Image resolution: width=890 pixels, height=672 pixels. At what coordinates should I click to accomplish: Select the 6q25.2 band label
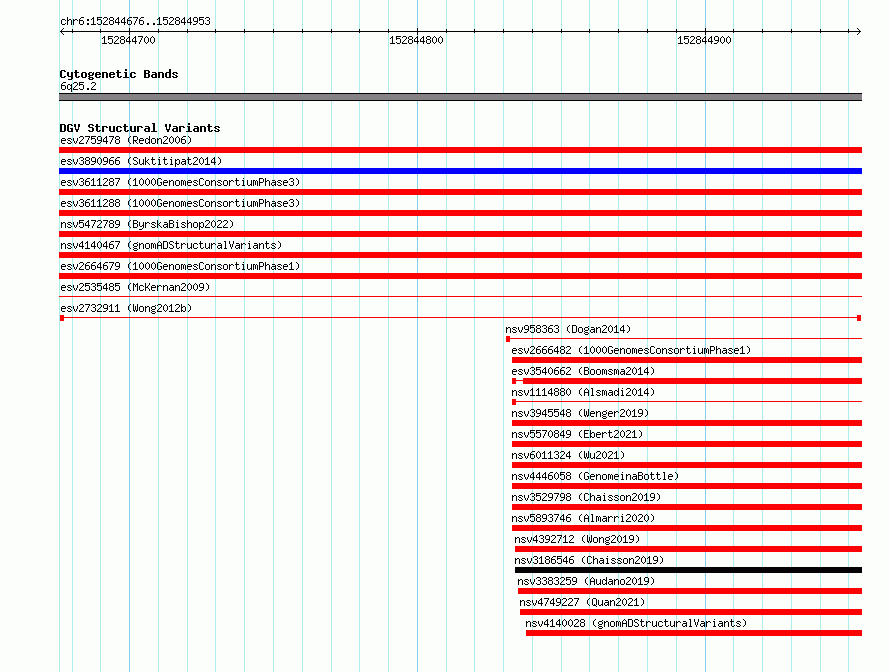78,86
